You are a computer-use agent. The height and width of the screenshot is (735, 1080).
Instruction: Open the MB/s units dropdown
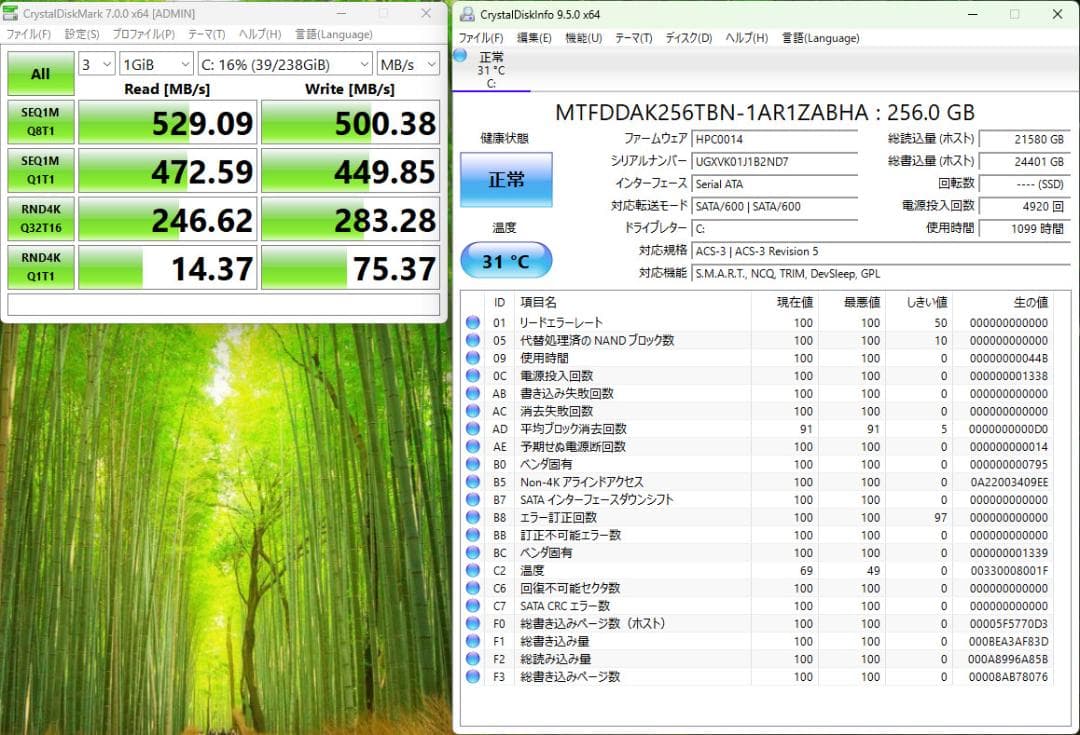coord(405,63)
